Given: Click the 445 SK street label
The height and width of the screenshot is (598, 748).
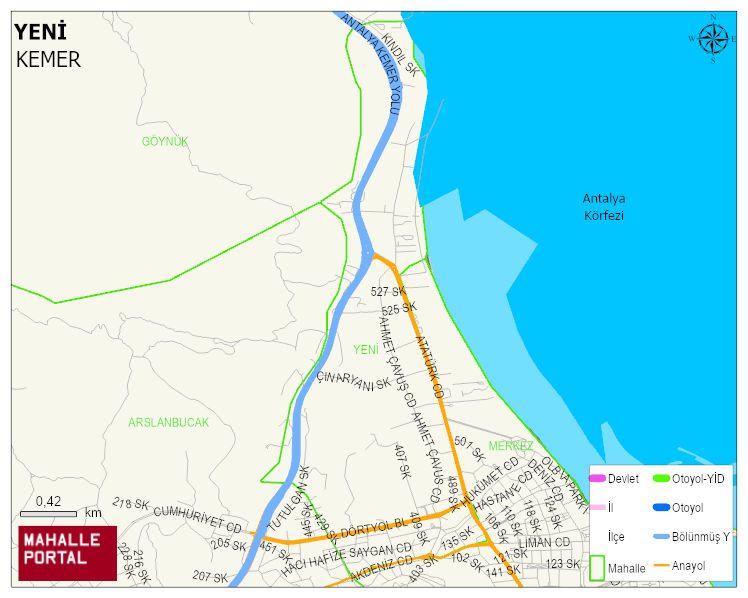Looking at the screenshot, I should tap(307, 522).
